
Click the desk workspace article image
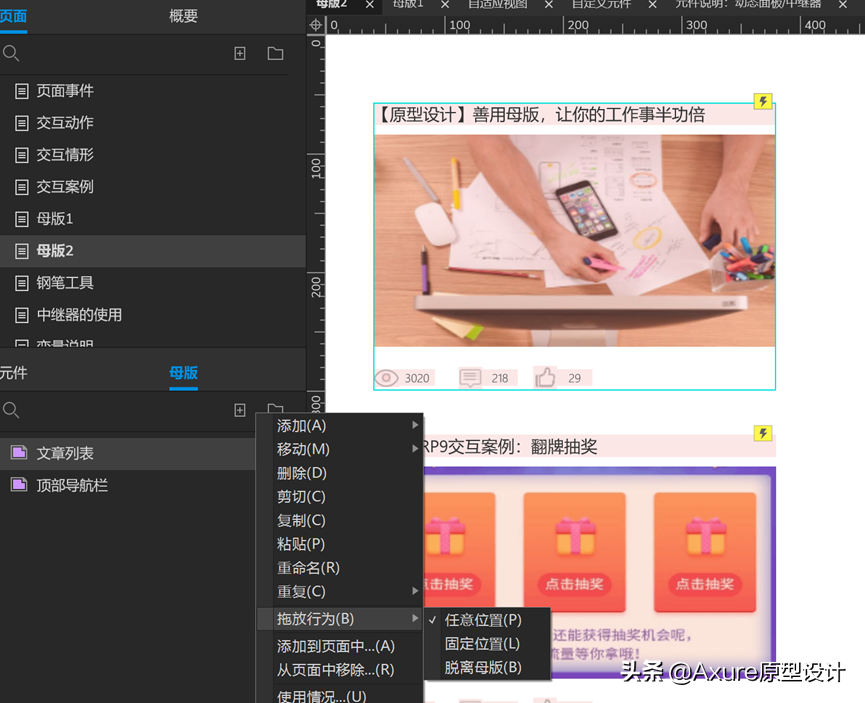tap(574, 241)
